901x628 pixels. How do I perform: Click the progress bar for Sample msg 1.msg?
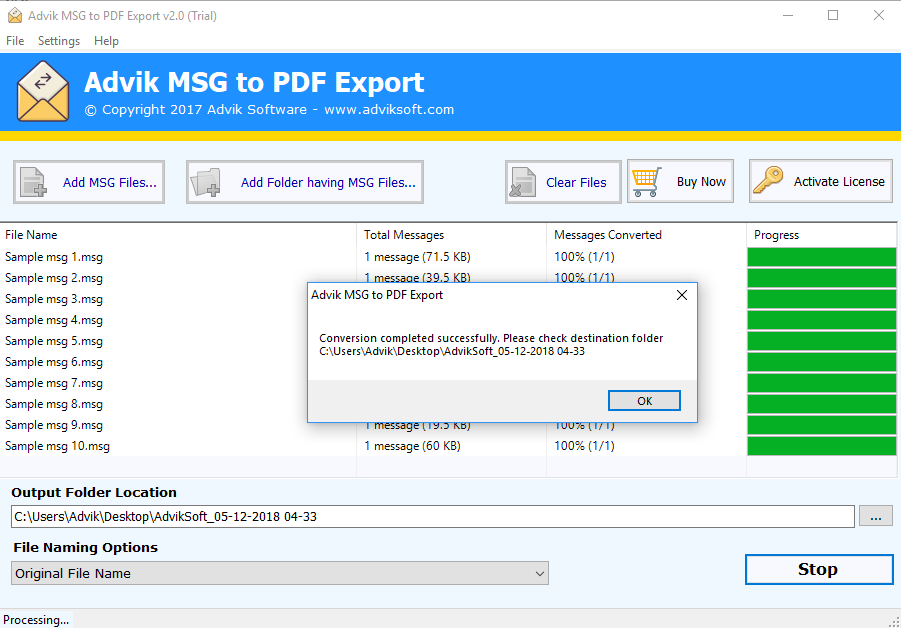pos(822,257)
